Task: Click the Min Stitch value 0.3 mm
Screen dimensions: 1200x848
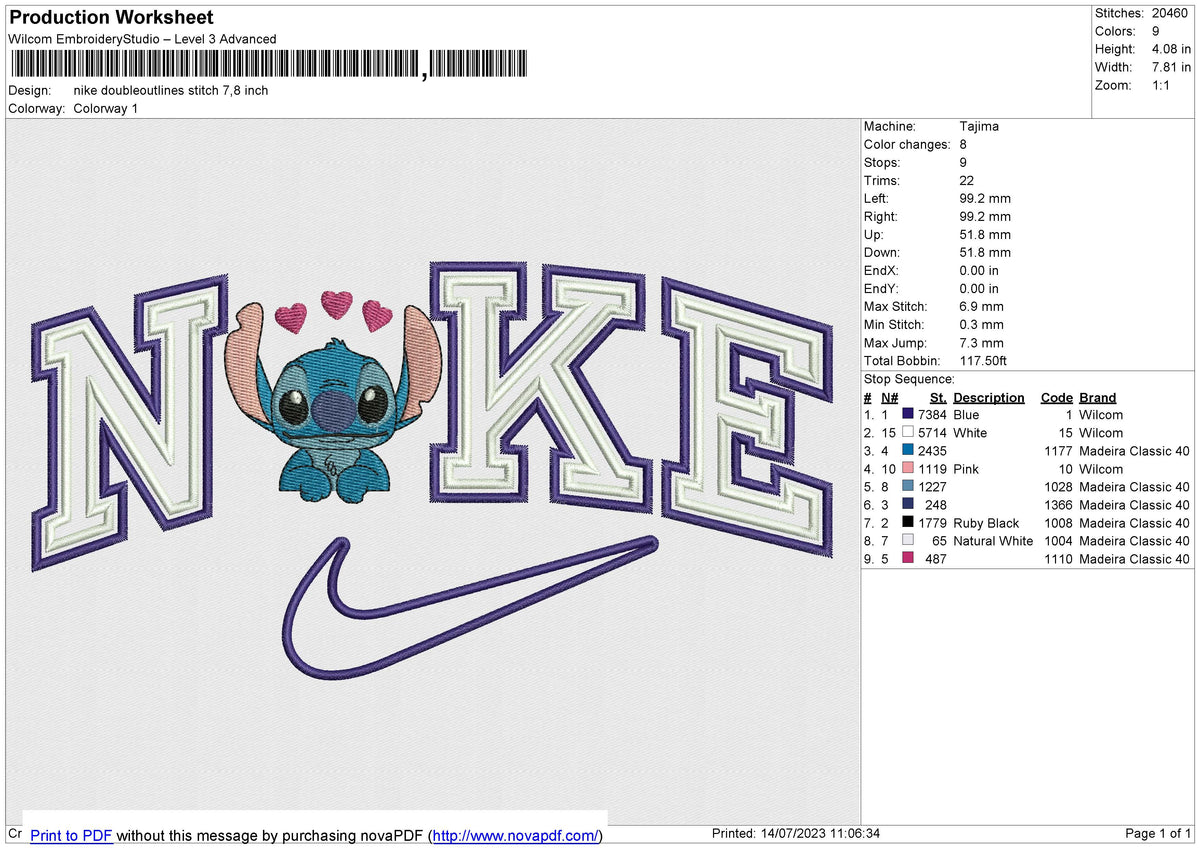Action: click(x=981, y=324)
